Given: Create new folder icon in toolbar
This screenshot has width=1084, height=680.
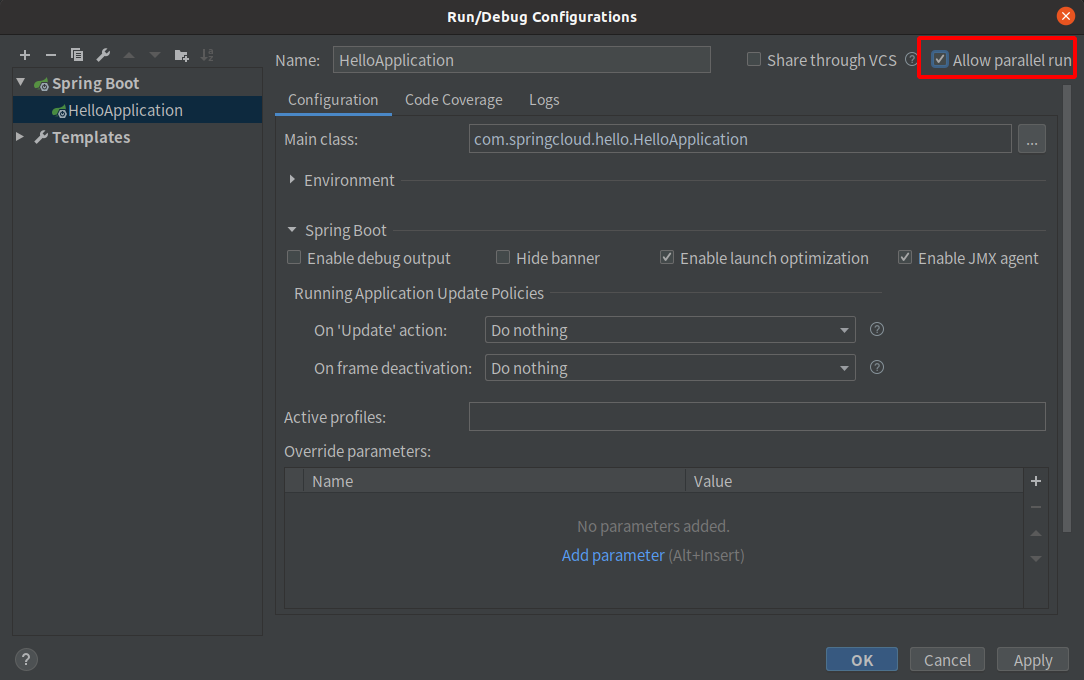Looking at the screenshot, I should click(182, 55).
